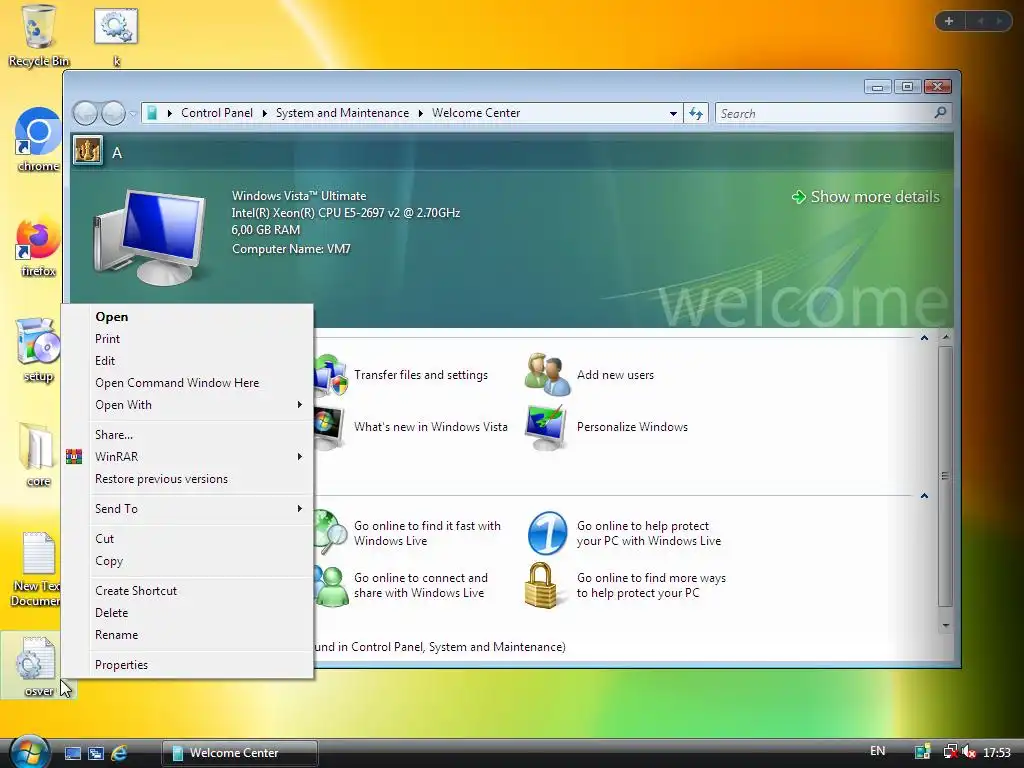Click Show more details link
The height and width of the screenshot is (768, 1024).
pyautogui.click(x=865, y=197)
